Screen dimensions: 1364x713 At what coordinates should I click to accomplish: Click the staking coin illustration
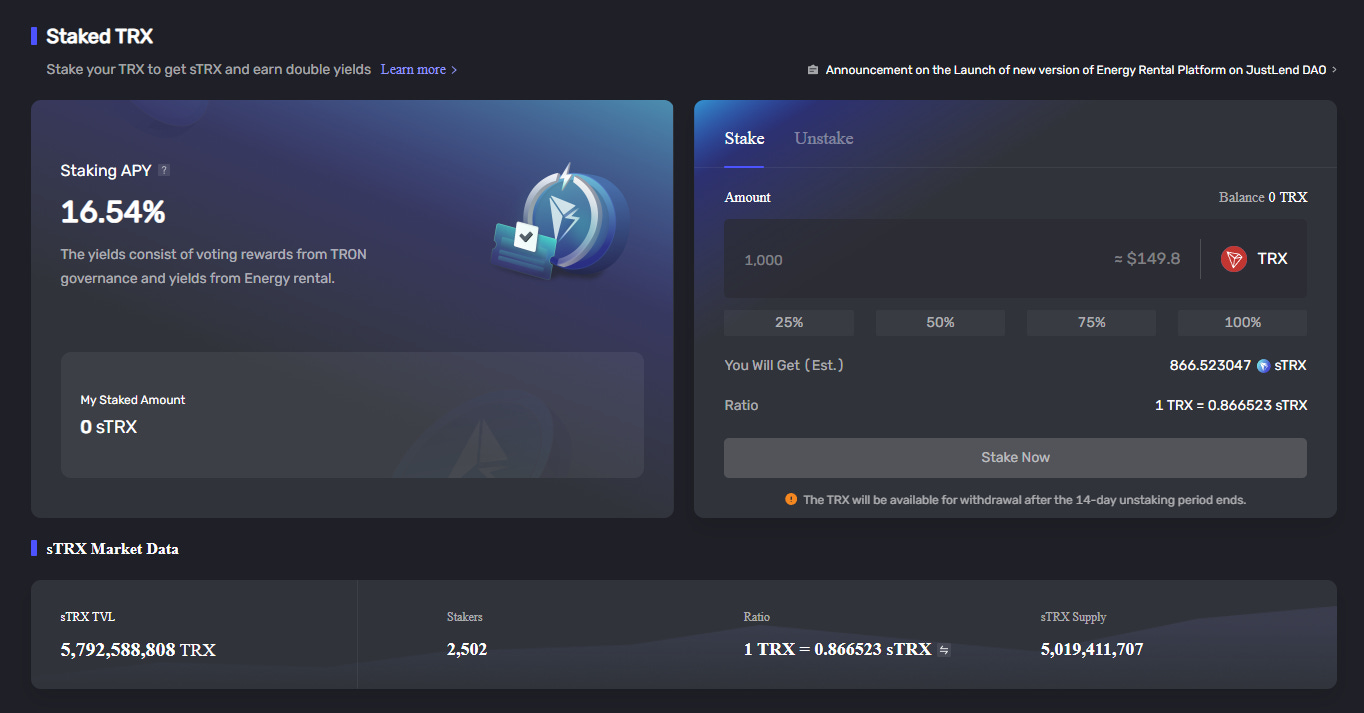point(560,222)
